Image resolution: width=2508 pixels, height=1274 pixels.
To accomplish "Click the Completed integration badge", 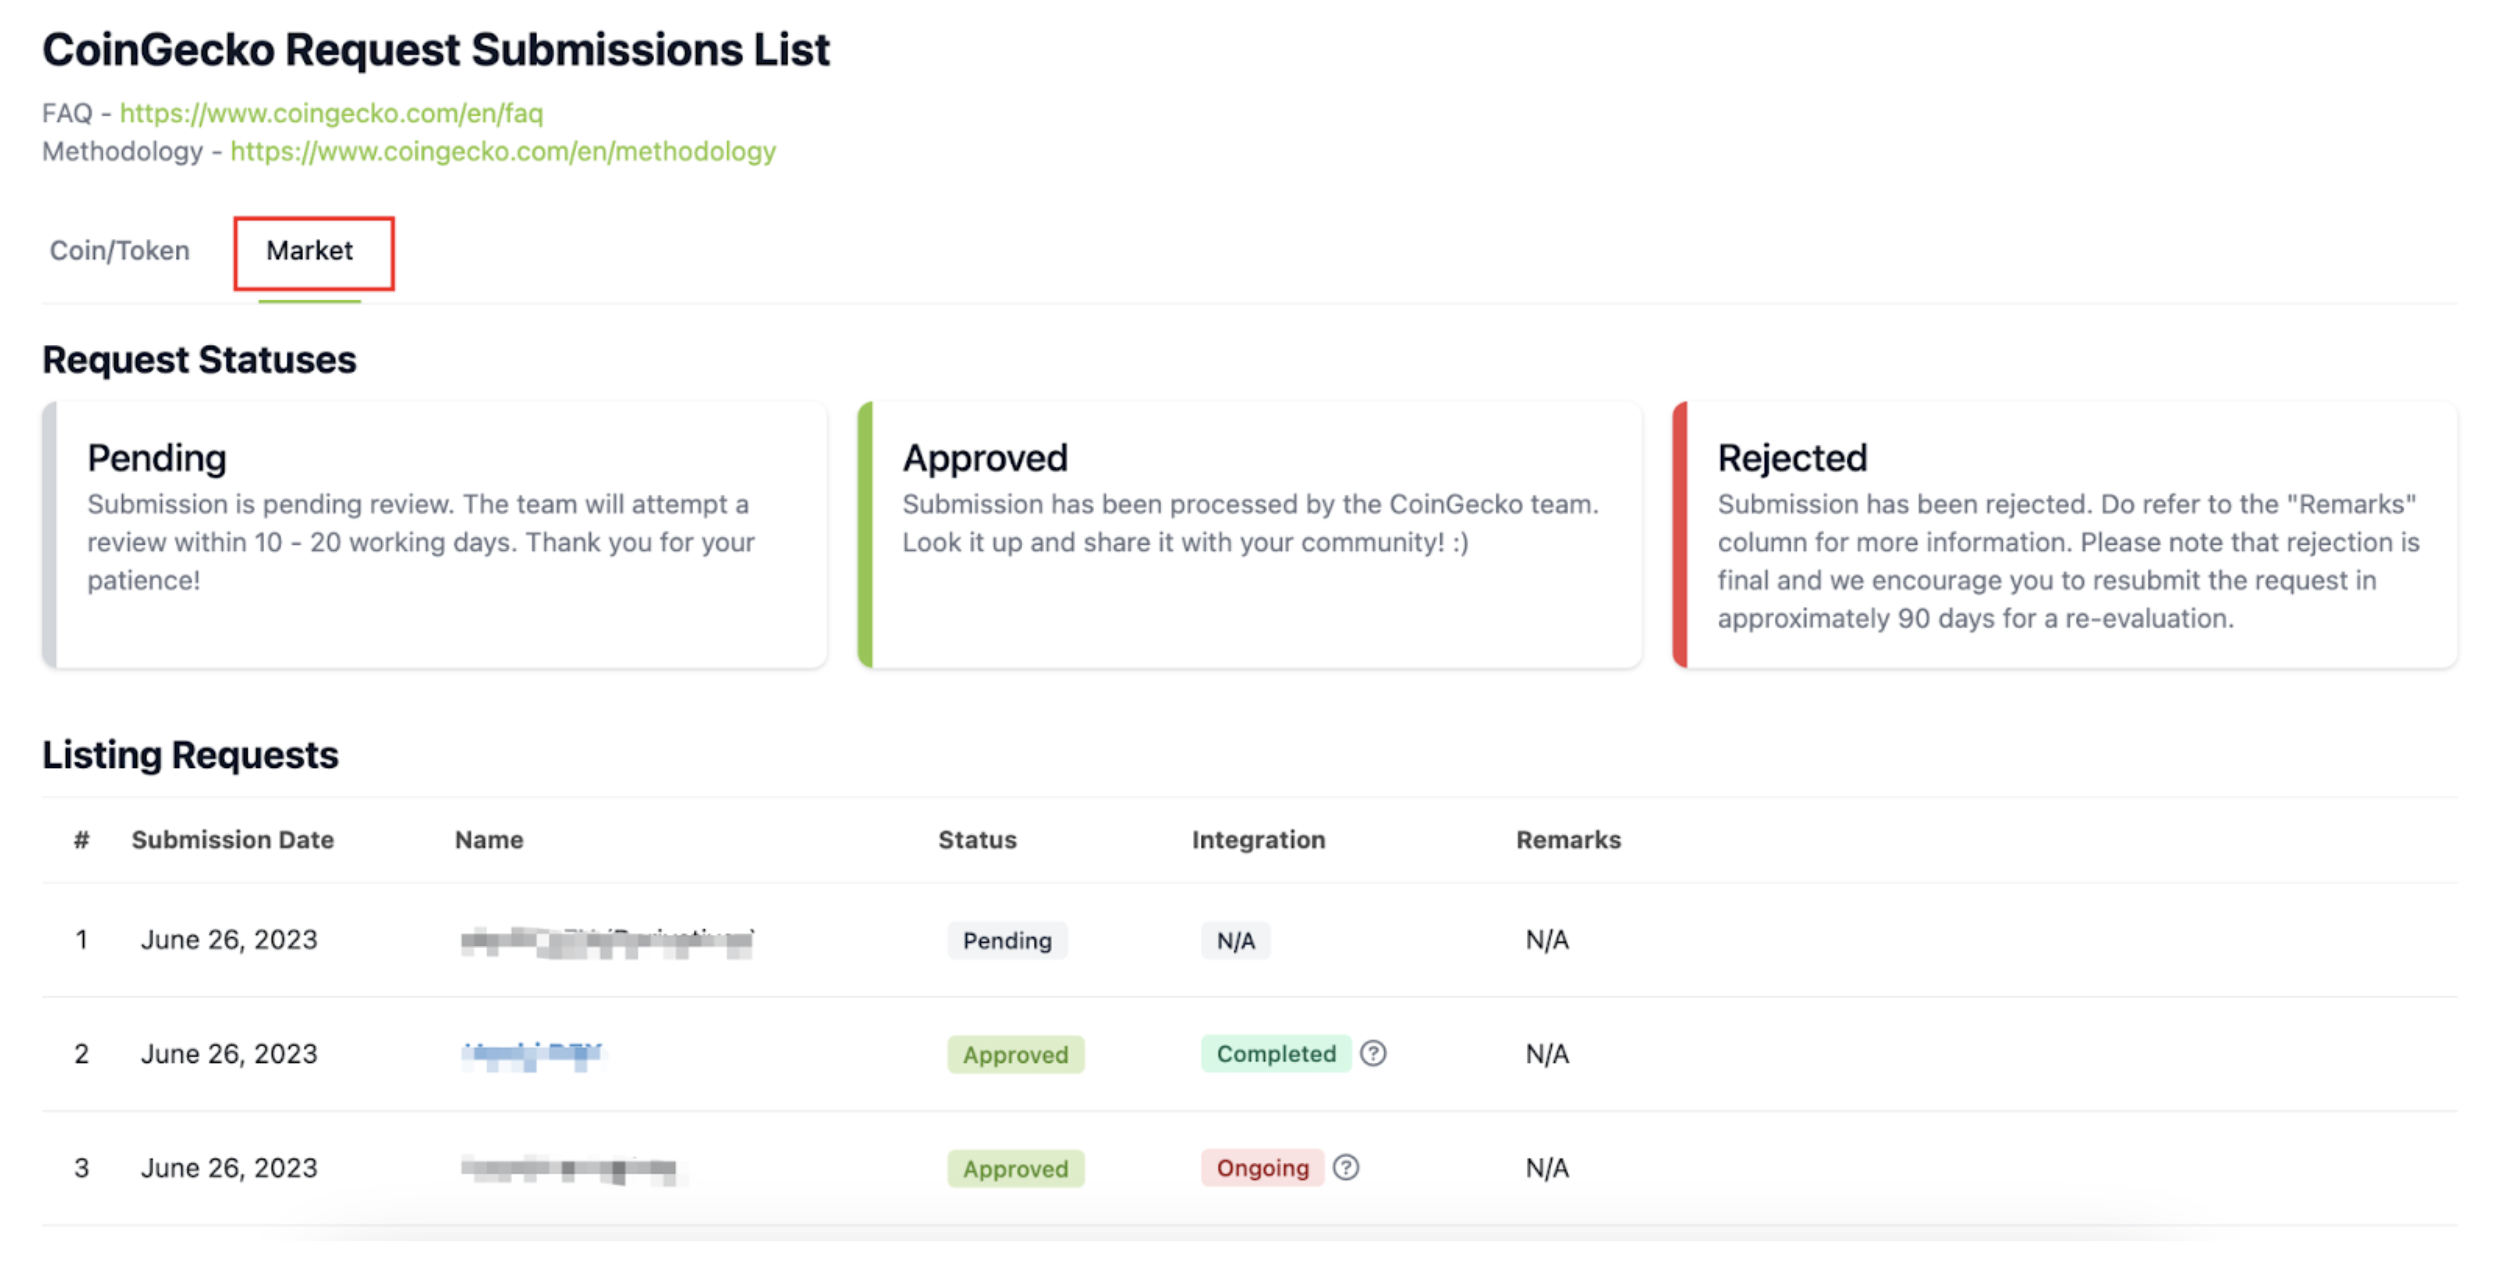I will pos(1276,1053).
